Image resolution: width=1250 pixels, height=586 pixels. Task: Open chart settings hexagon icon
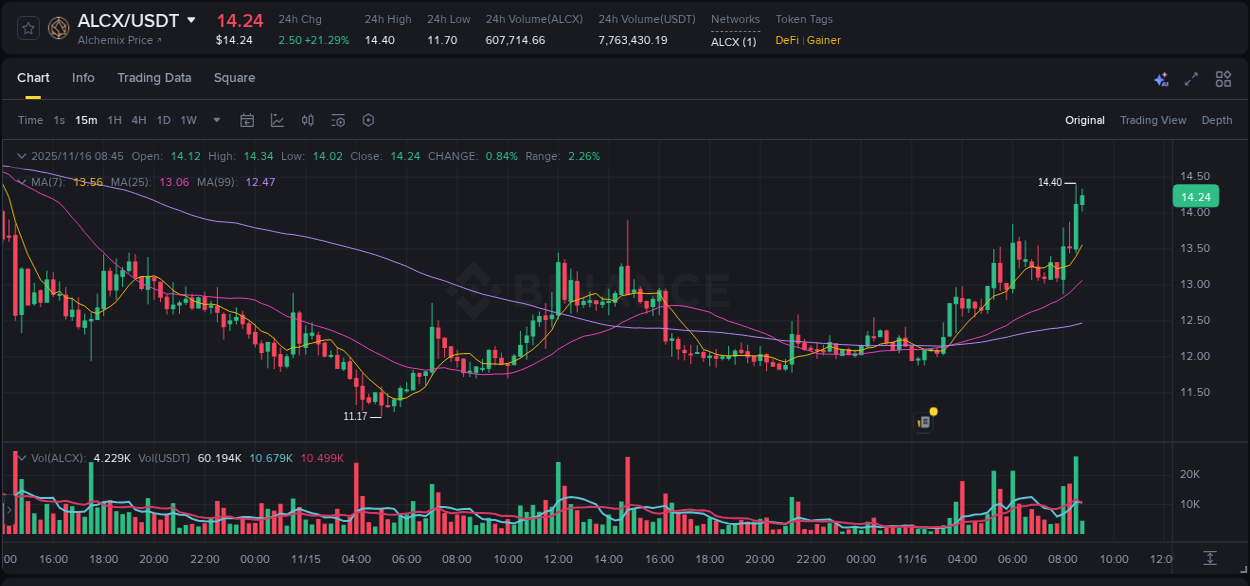point(368,120)
